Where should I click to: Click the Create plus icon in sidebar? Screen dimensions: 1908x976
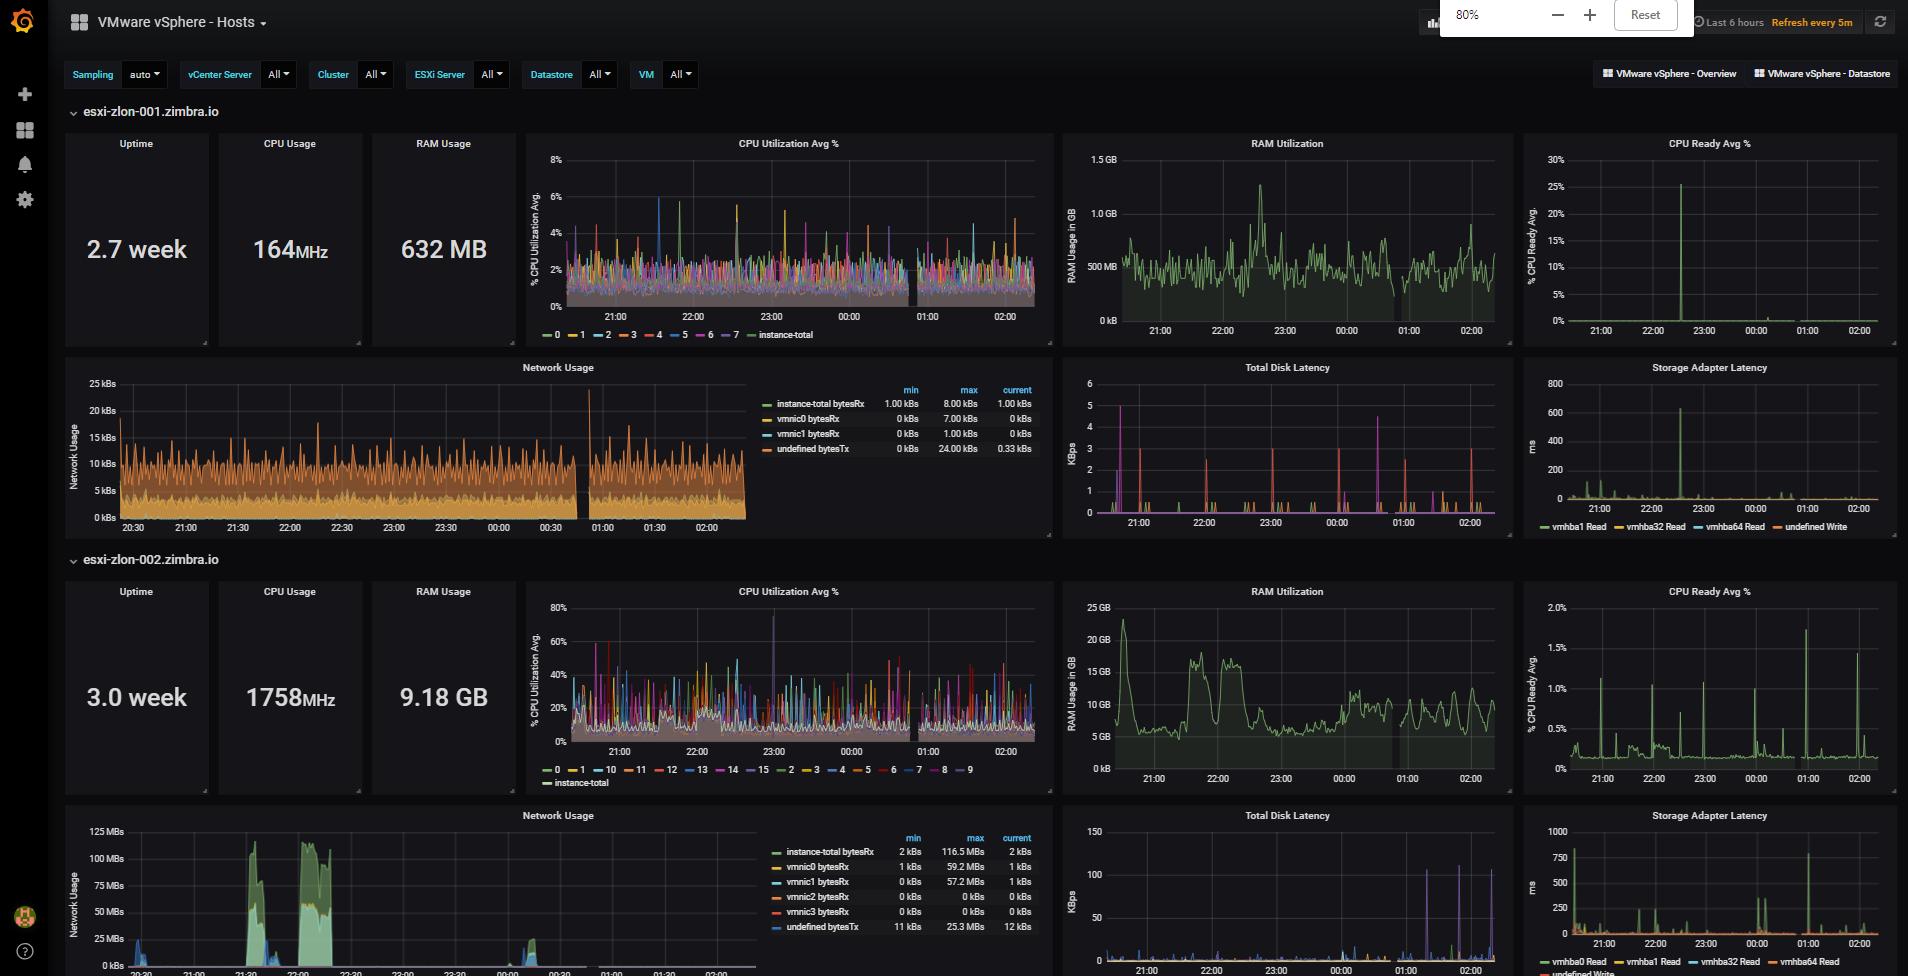coord(22,93)
